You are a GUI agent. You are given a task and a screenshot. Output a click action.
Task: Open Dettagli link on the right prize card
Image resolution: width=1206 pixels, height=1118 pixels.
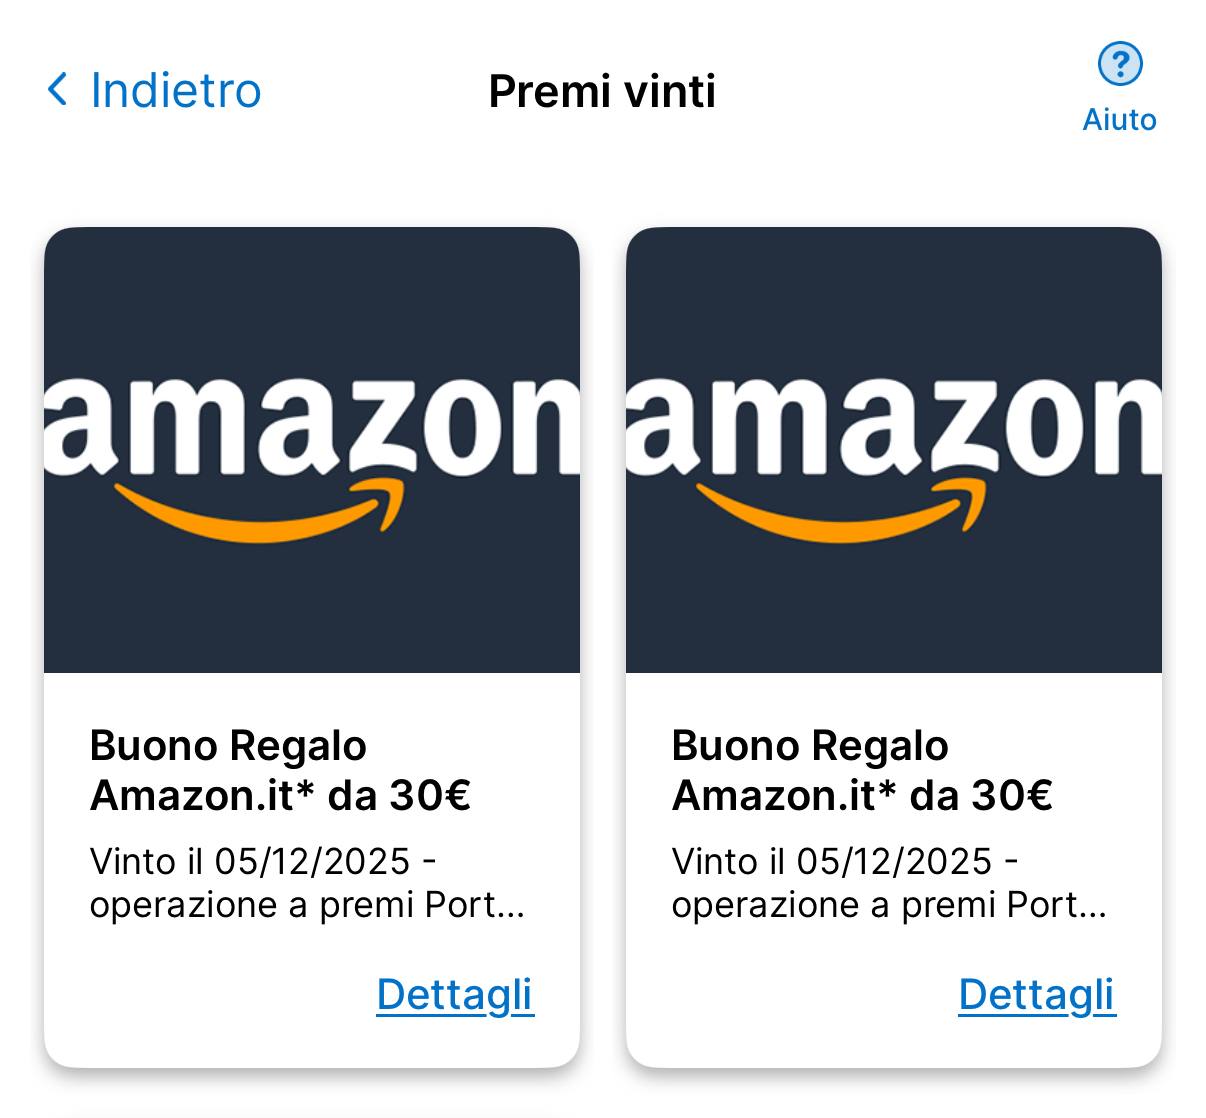tap(1036, 994)
